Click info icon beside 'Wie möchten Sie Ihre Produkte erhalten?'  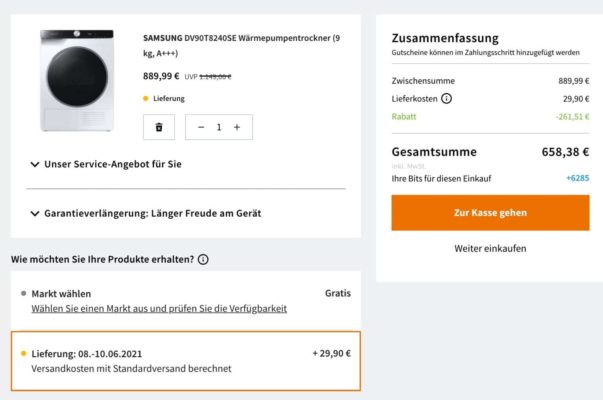point(203,259)
